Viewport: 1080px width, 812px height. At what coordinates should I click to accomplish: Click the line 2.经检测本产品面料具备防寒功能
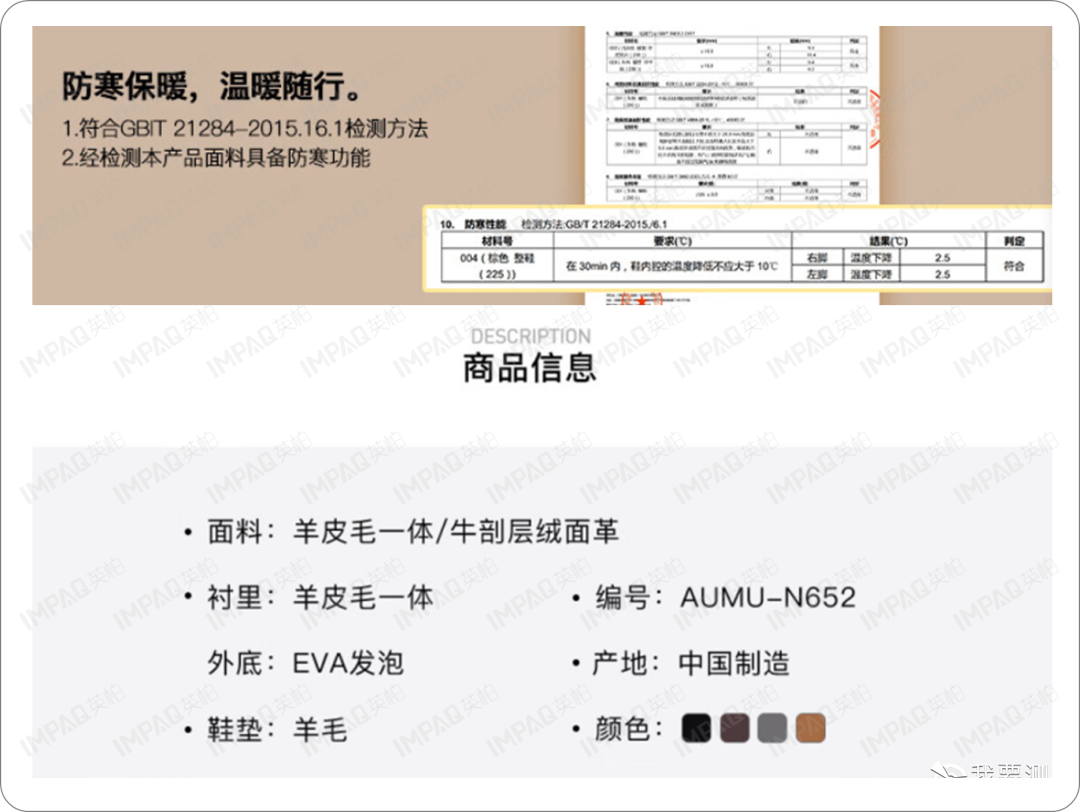click(x=216, y=158)
